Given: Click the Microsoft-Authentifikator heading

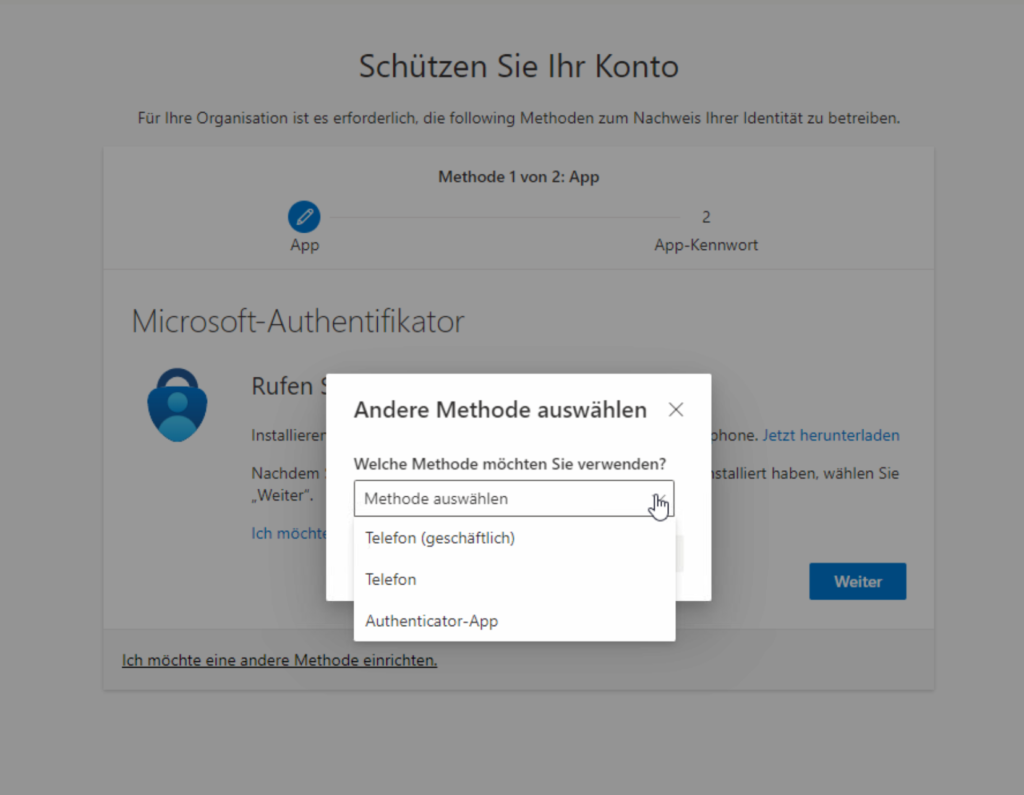Looking at the screenshot, I should coord(298,321).
